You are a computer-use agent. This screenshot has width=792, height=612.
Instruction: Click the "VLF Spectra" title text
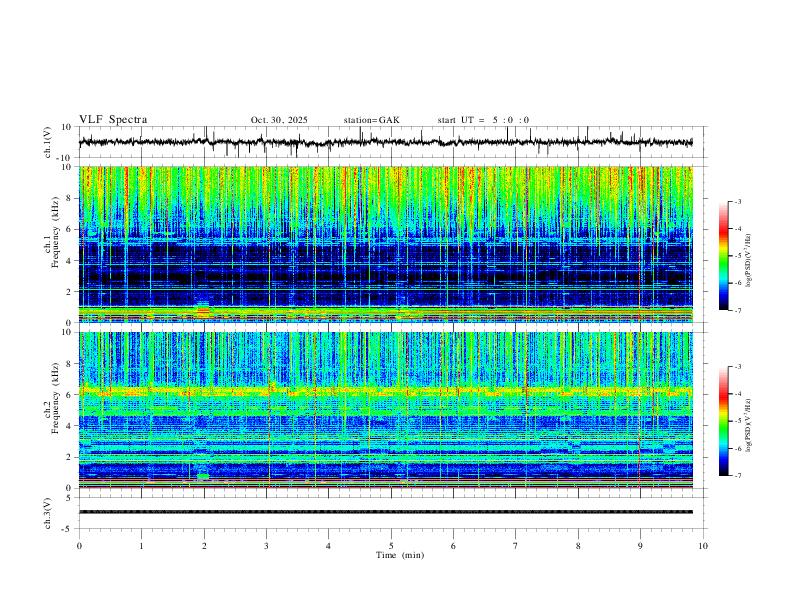[x=113, y=120]
